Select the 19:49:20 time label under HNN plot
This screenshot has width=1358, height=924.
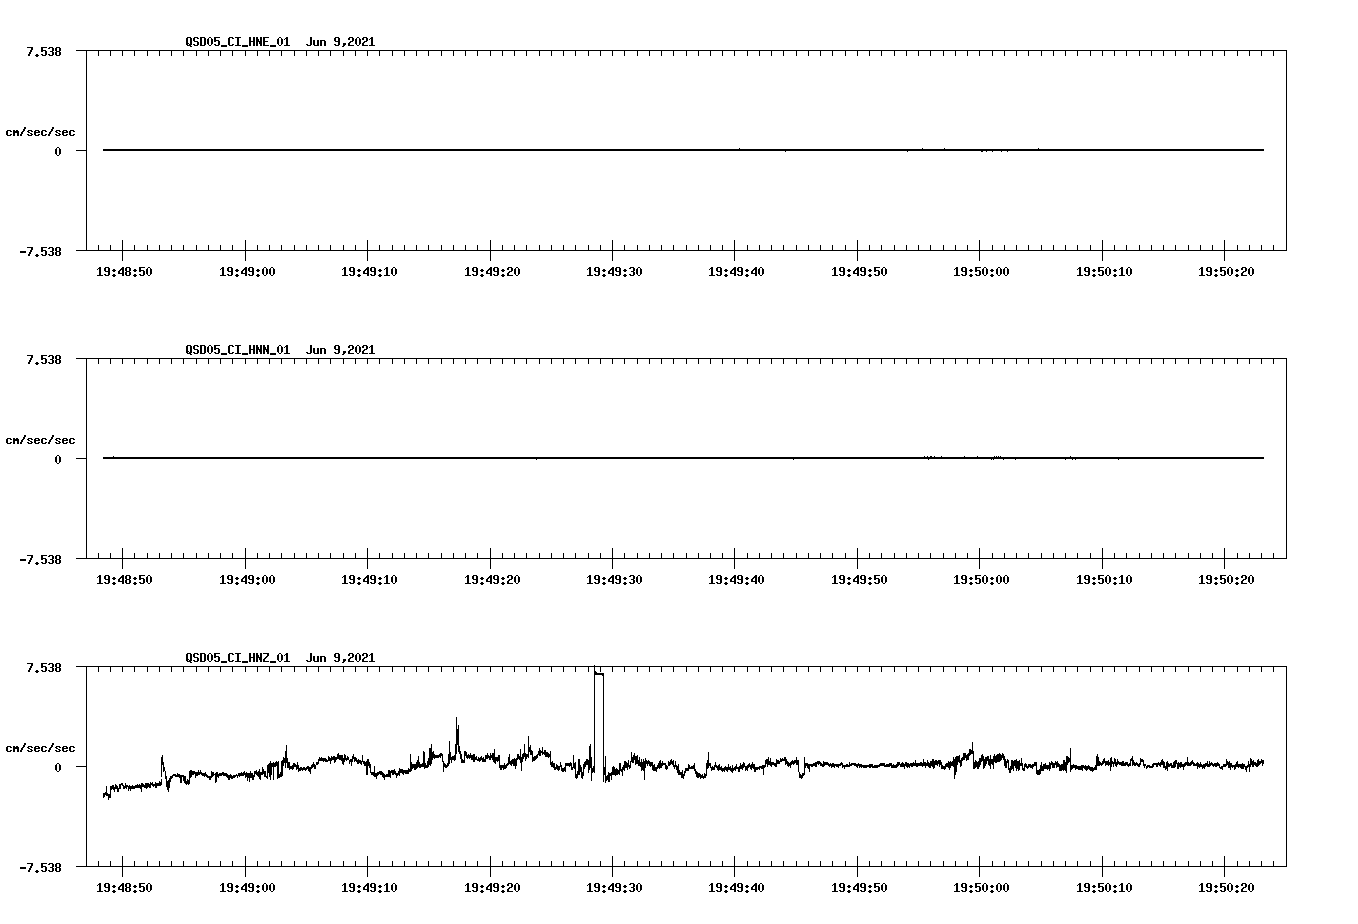tap(491, 580)
